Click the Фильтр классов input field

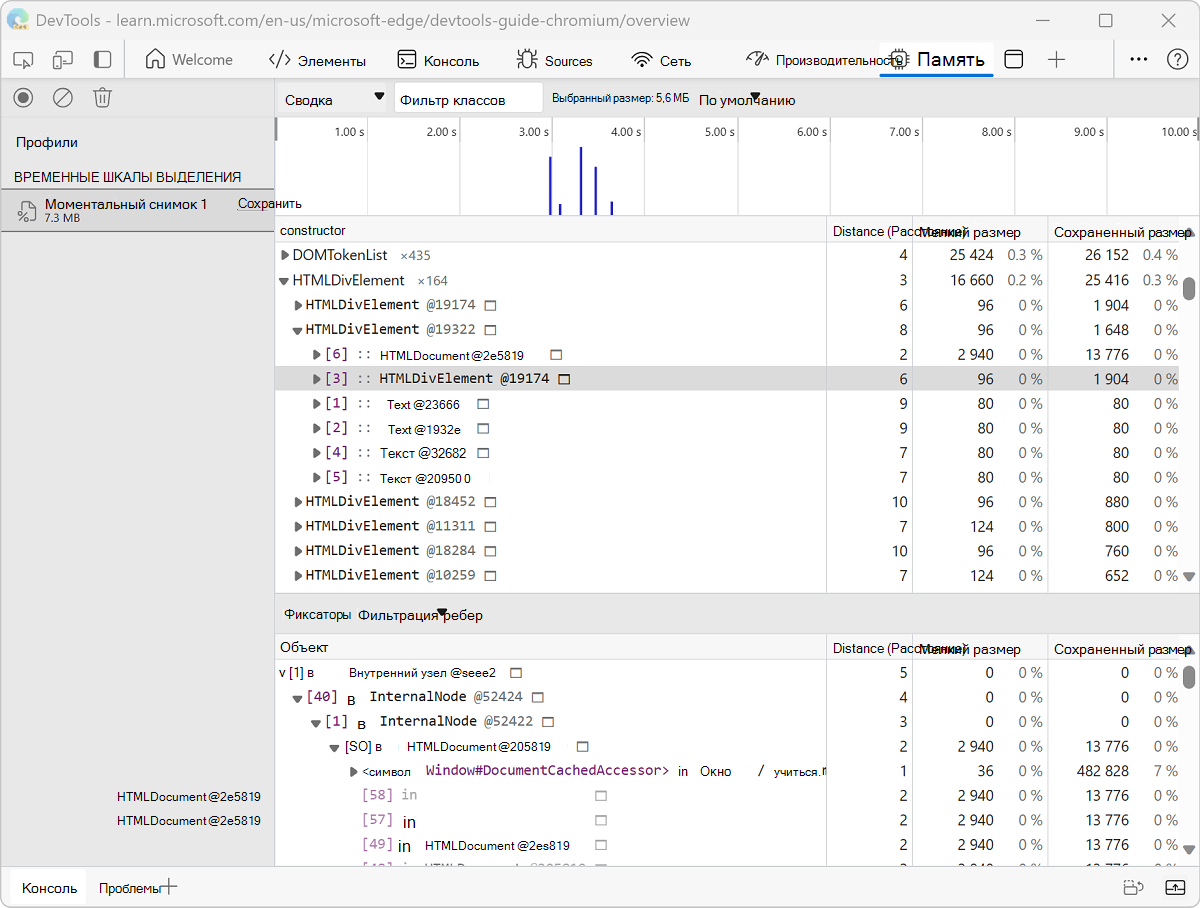(468, 99)
